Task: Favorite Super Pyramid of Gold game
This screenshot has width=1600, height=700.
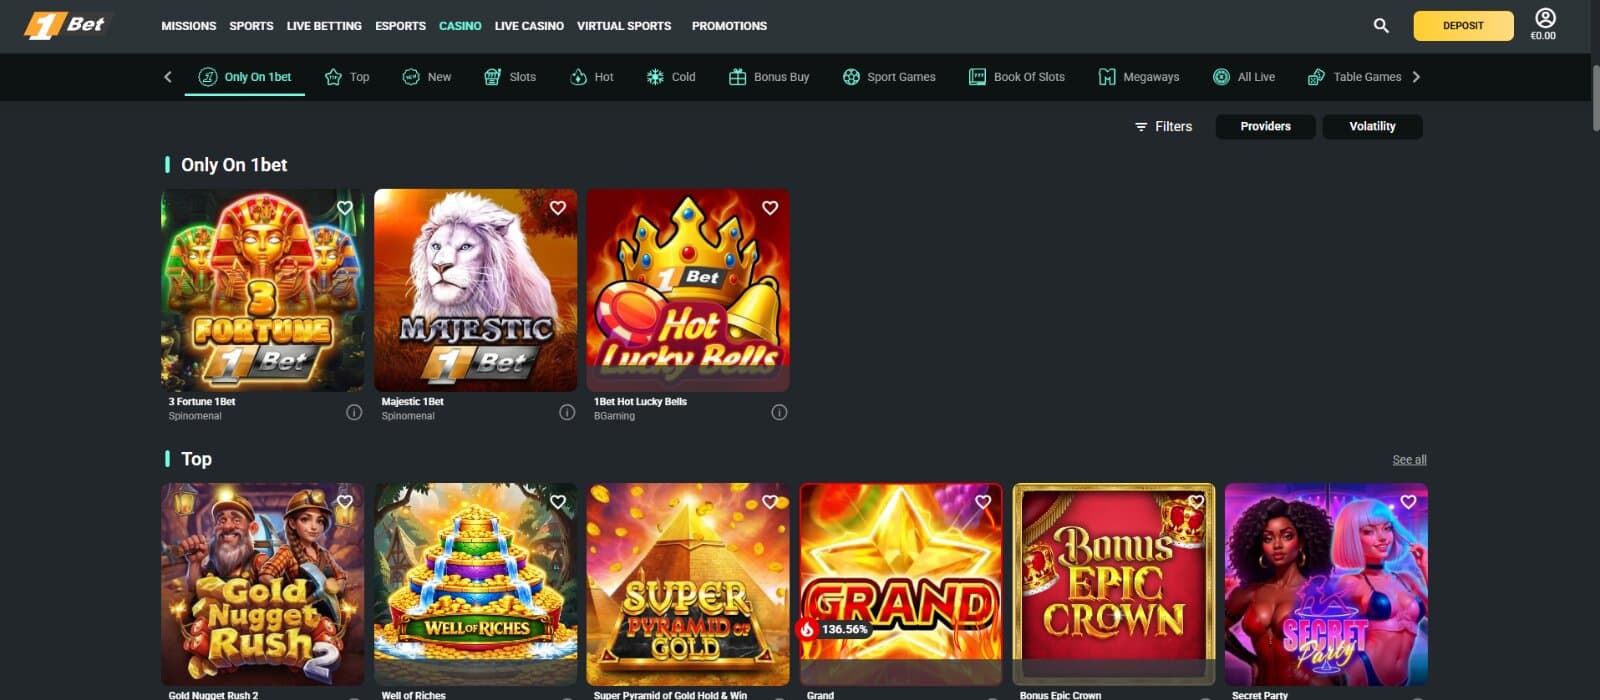Action: 770,502
